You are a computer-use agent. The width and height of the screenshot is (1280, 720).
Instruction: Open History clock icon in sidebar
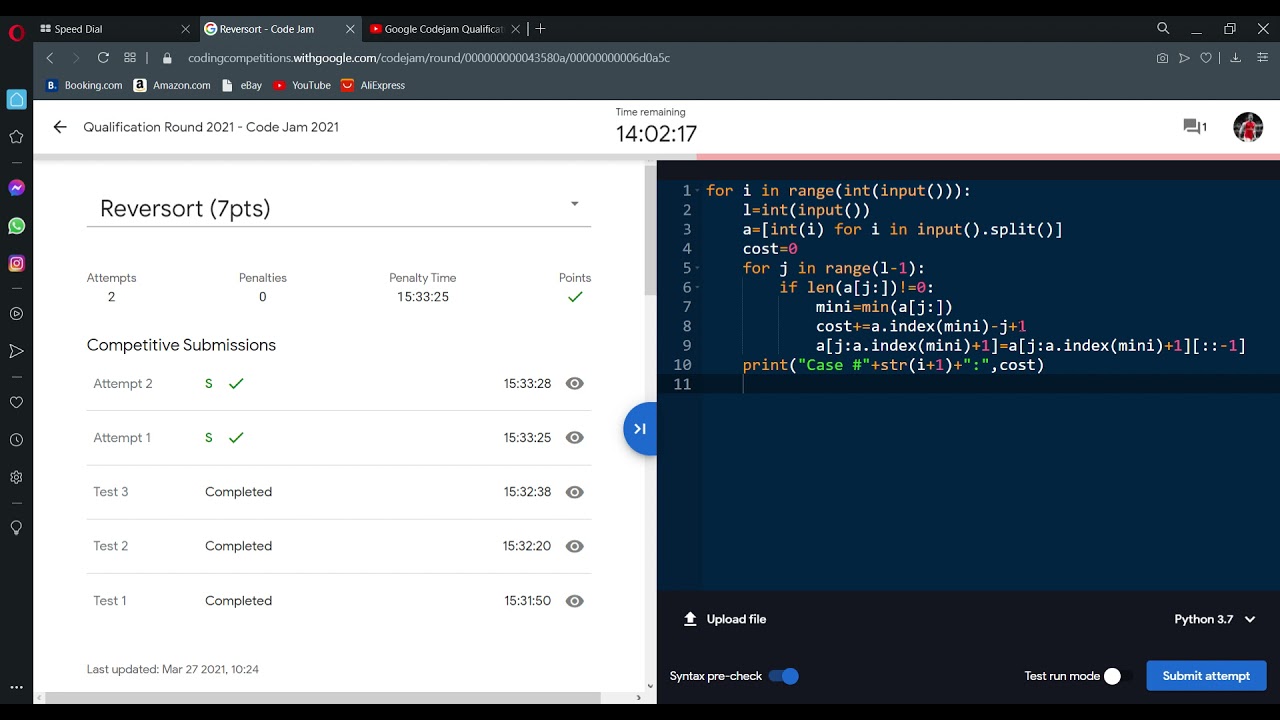[x=16, y=440]
